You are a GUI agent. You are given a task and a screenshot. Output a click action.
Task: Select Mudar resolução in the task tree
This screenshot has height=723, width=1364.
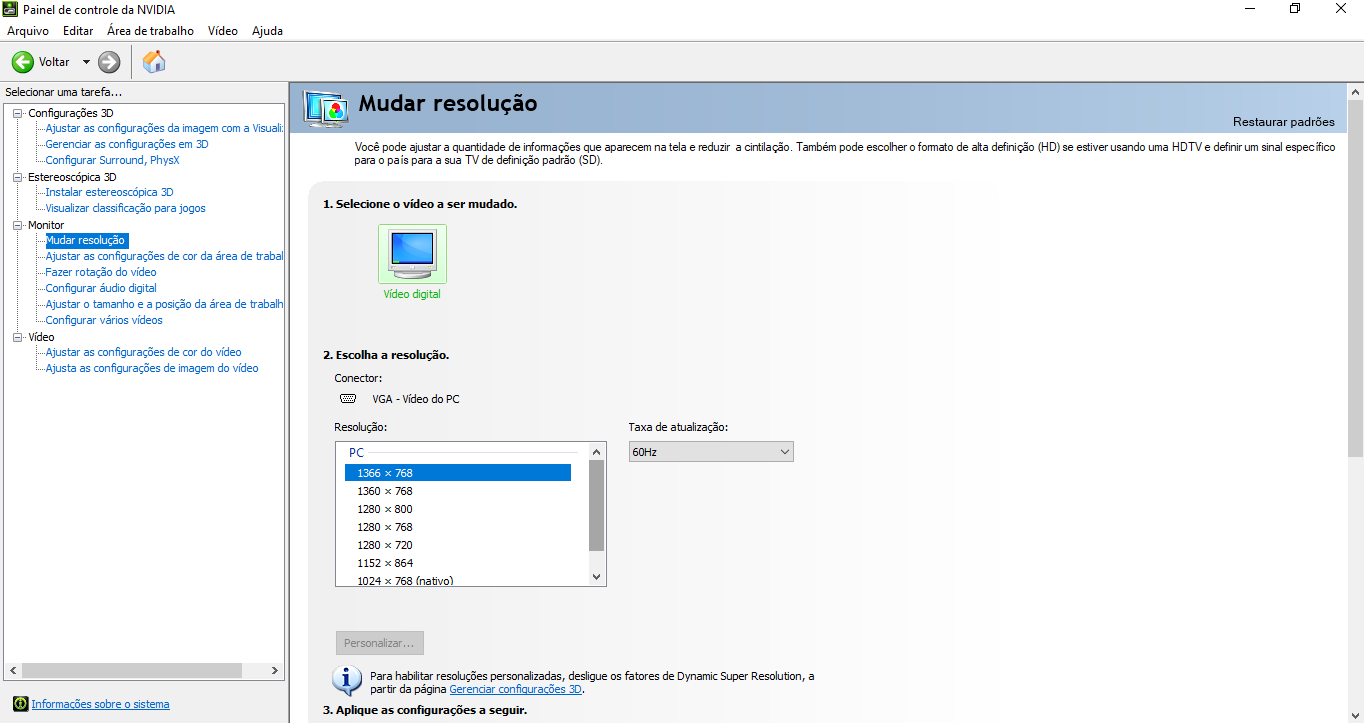pos(86,240)
